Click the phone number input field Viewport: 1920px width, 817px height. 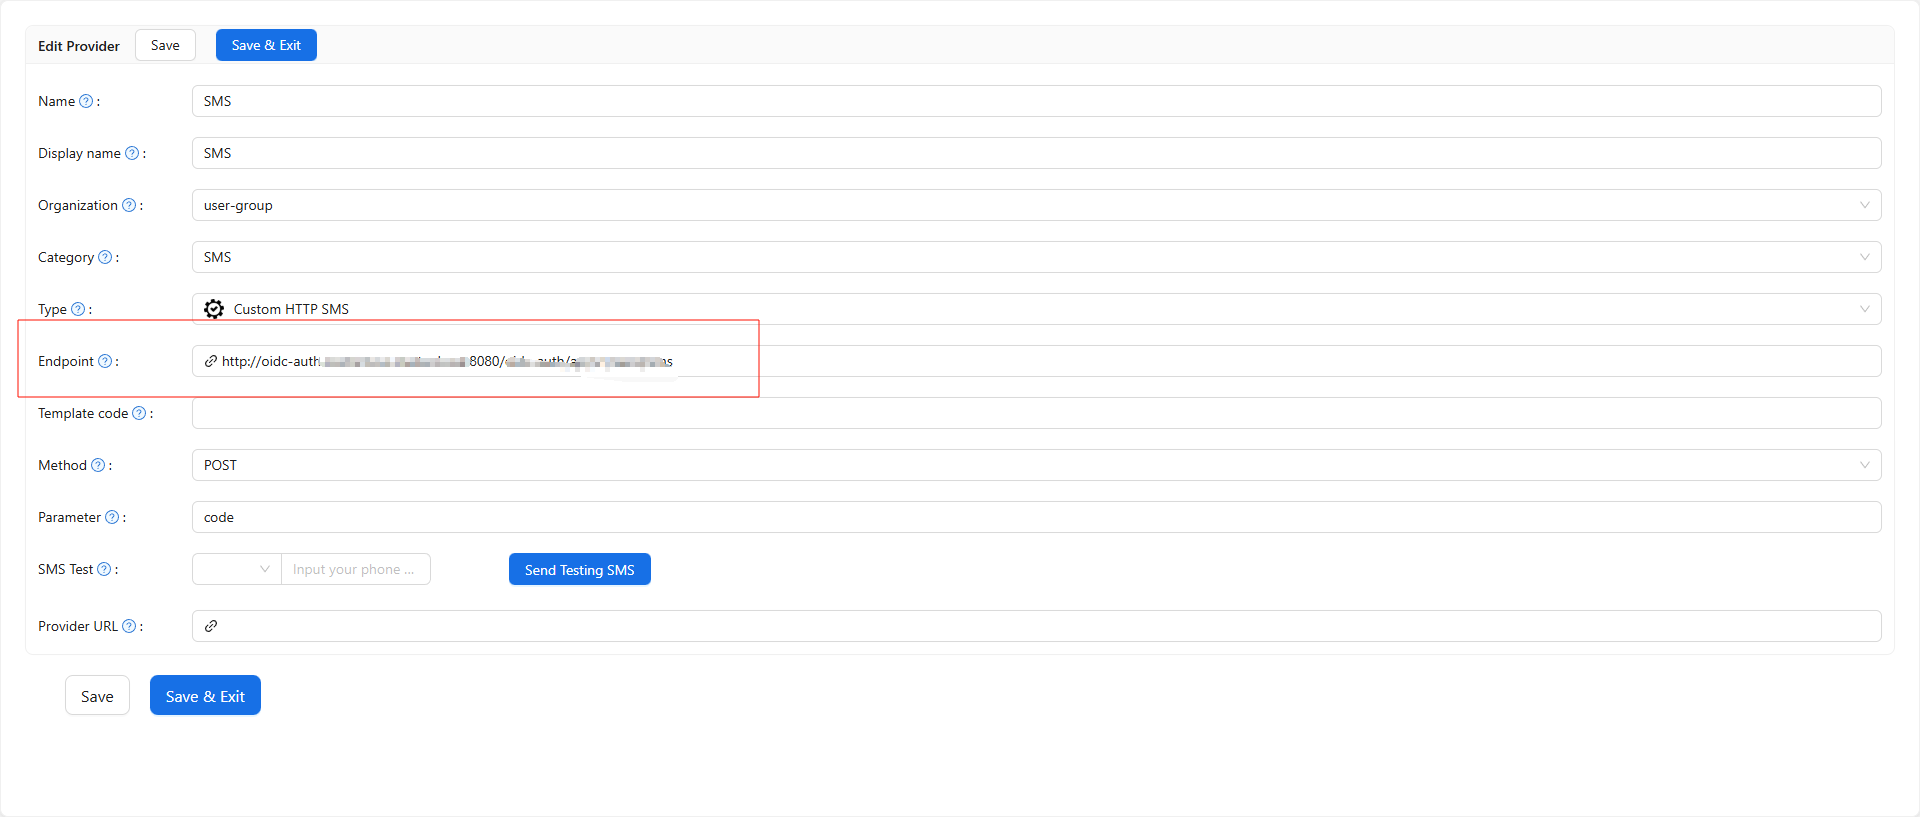(356, 569)
